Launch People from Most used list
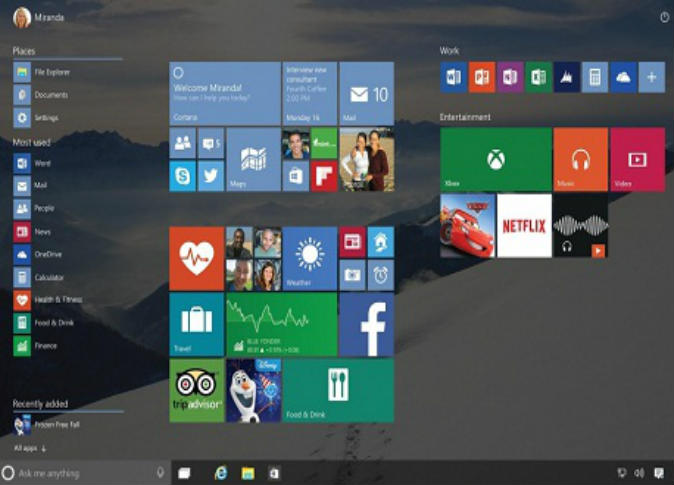Image resolution: width=674 pixels, height=485 pixels. click(34, 209)
